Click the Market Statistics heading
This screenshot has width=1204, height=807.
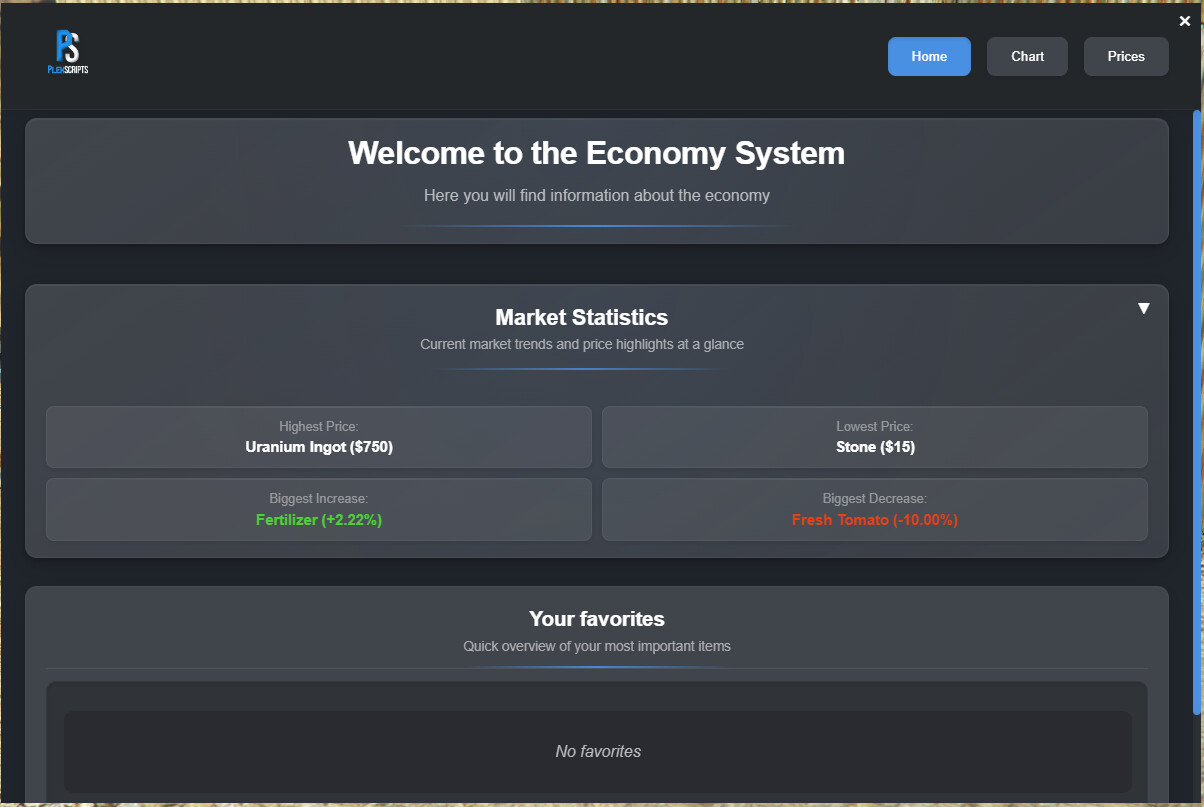click(582, 317)
